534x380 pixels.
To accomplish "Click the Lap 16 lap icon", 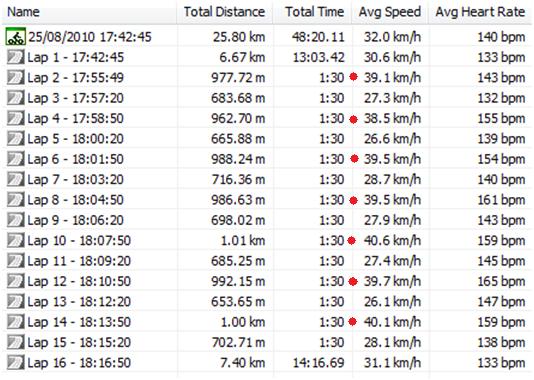I will pos(16,363).
